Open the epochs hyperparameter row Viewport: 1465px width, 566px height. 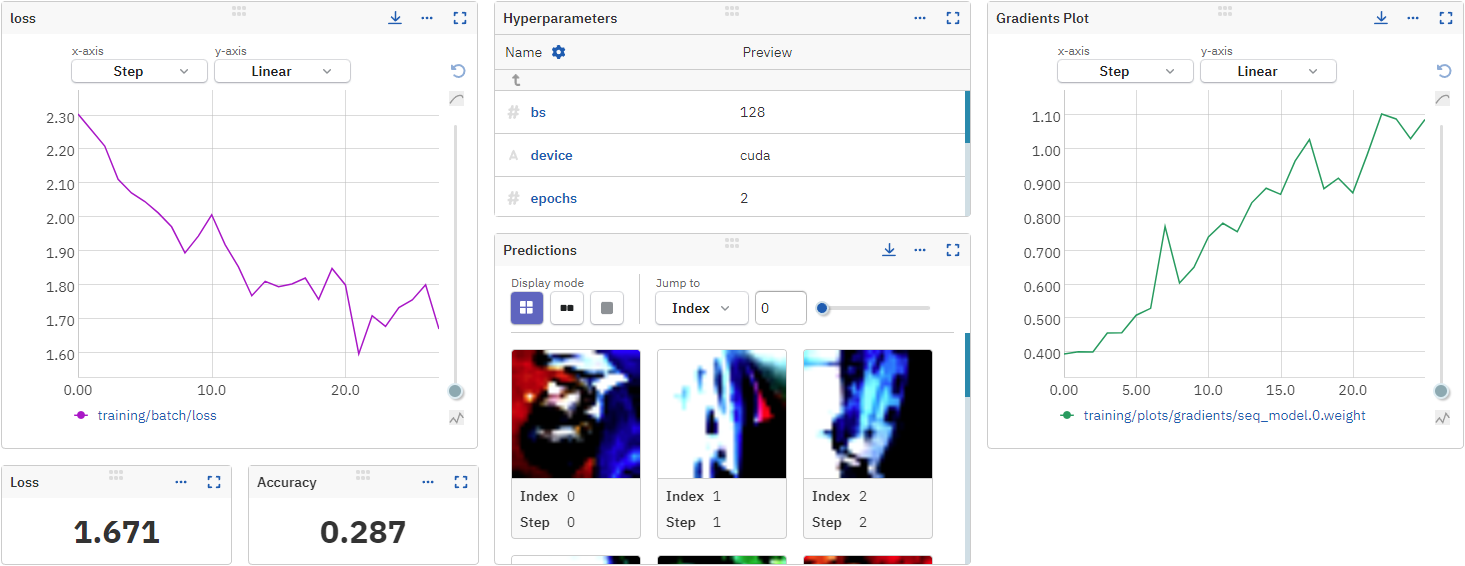coord(730,197)
